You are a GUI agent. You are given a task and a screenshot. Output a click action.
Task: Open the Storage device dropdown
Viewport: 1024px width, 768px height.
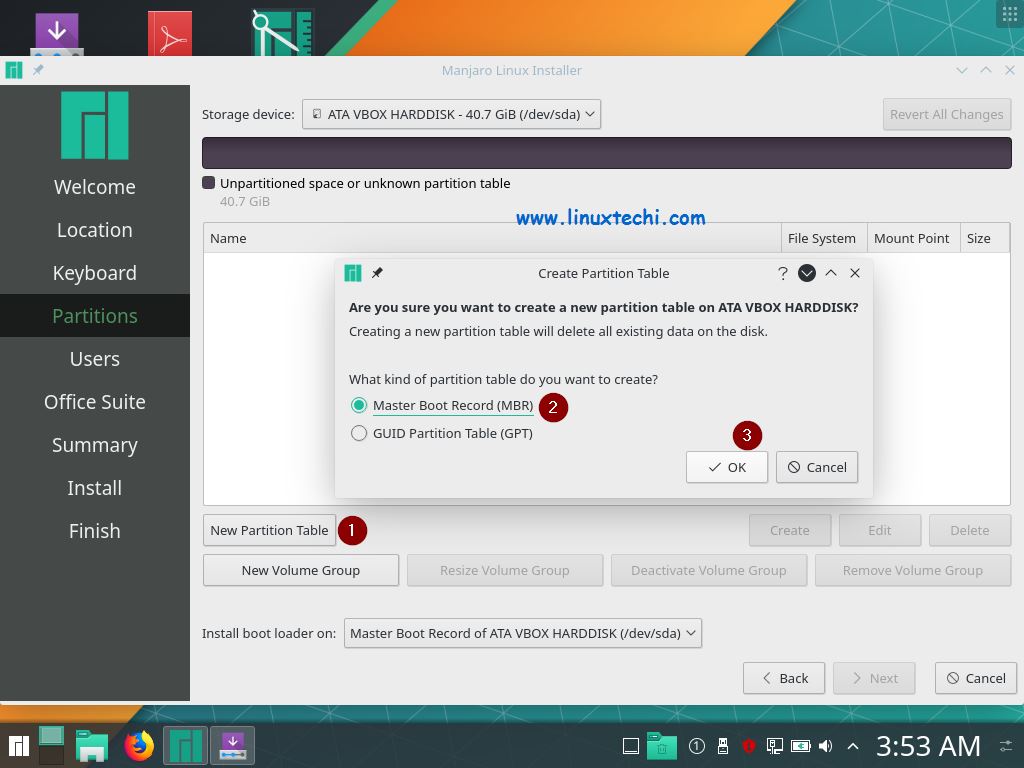pyautogui.click(x=451, y=114)
